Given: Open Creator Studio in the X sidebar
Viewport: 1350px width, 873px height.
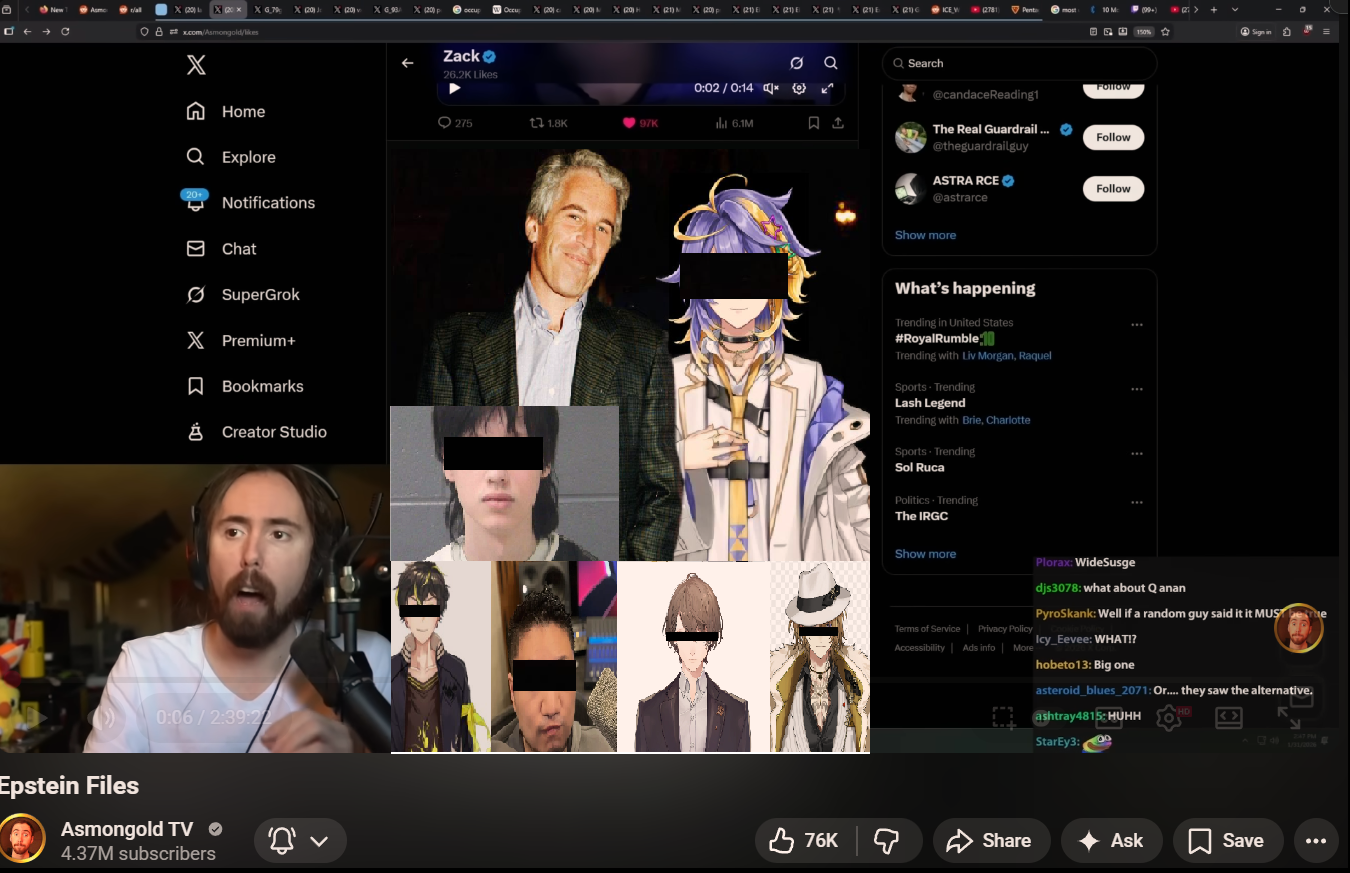Looking at the screenshot, I should pos(257,432).
